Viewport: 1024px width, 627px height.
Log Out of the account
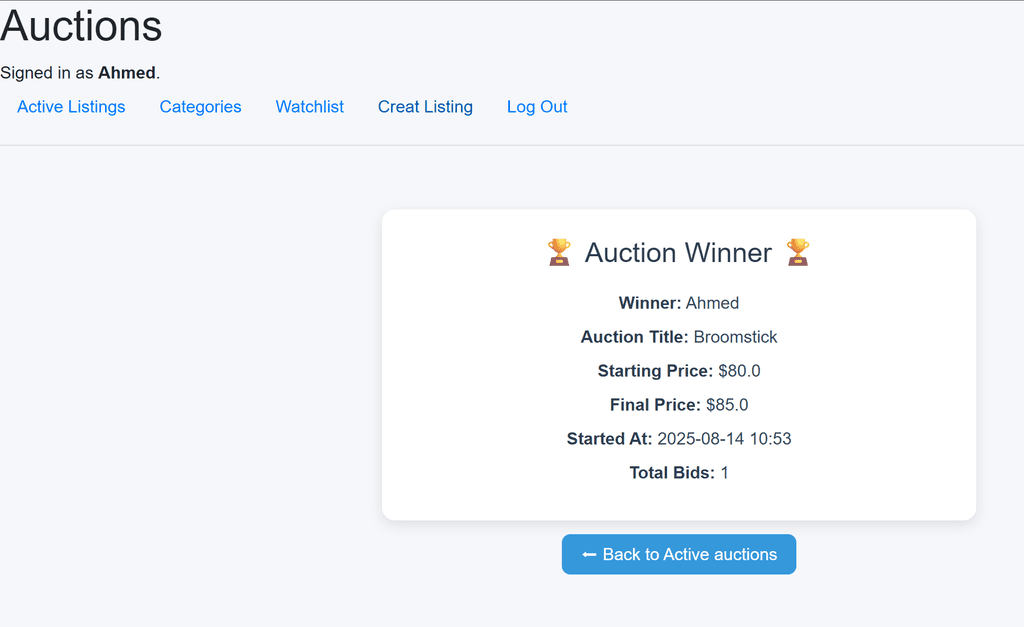click(537, 106)
